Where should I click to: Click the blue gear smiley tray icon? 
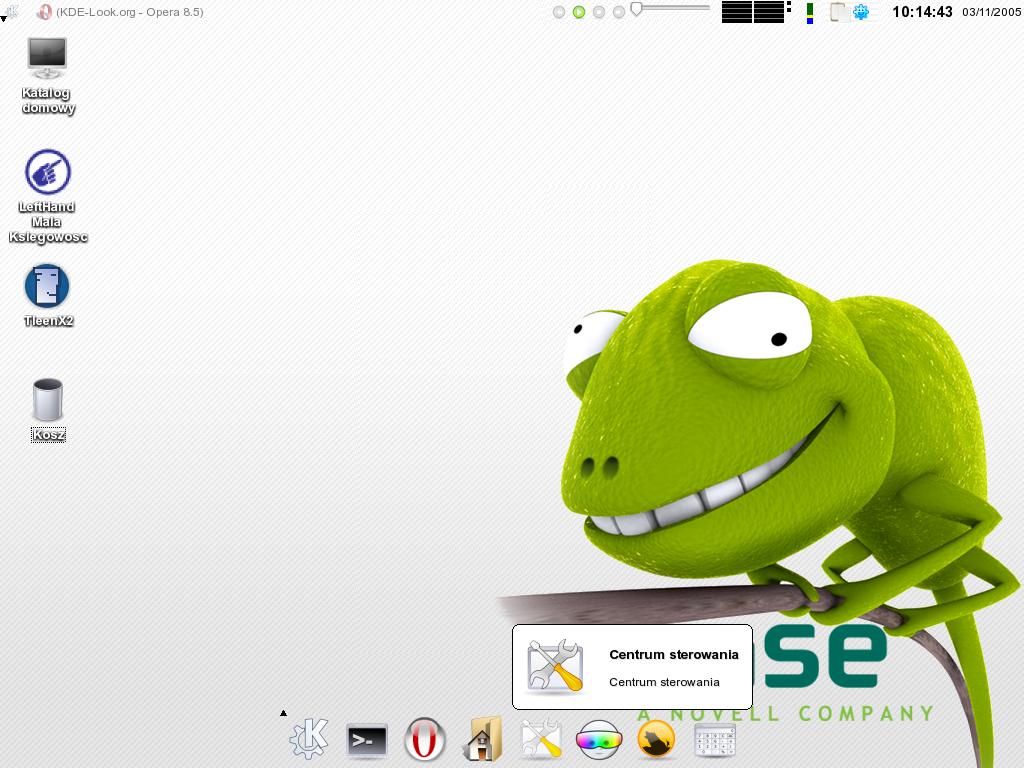pos(861,12)
